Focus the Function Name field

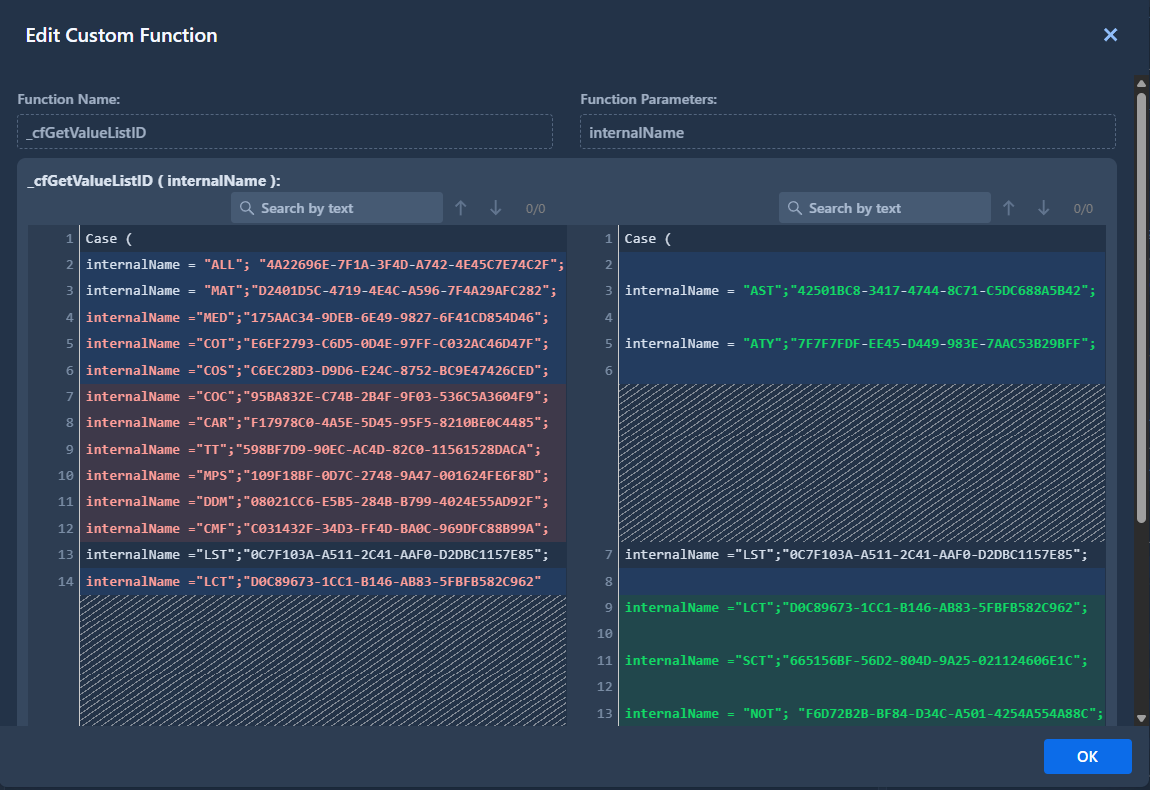pos(285,132)
